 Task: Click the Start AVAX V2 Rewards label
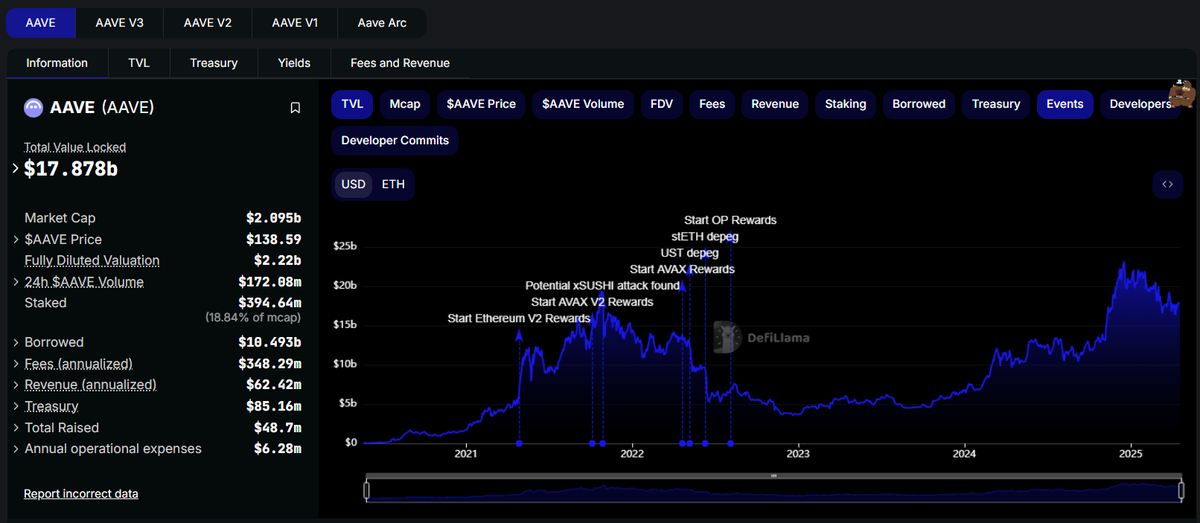coord(592,302)
